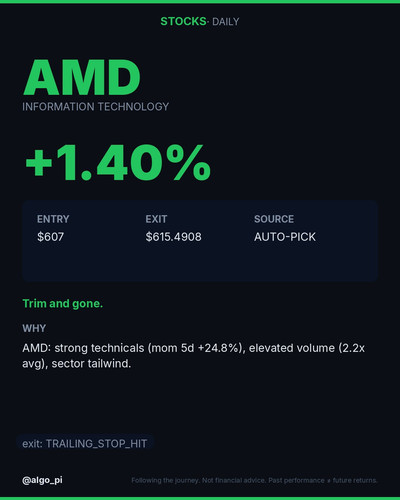Click the AUTO-PICK source value

pyautogui.click(x=285, y=237)
